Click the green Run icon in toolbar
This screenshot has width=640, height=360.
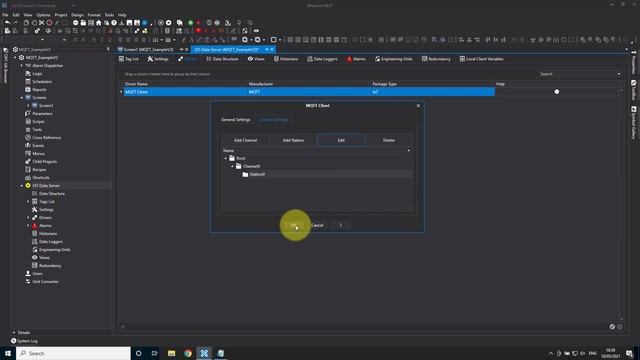[x=191, y=23]
